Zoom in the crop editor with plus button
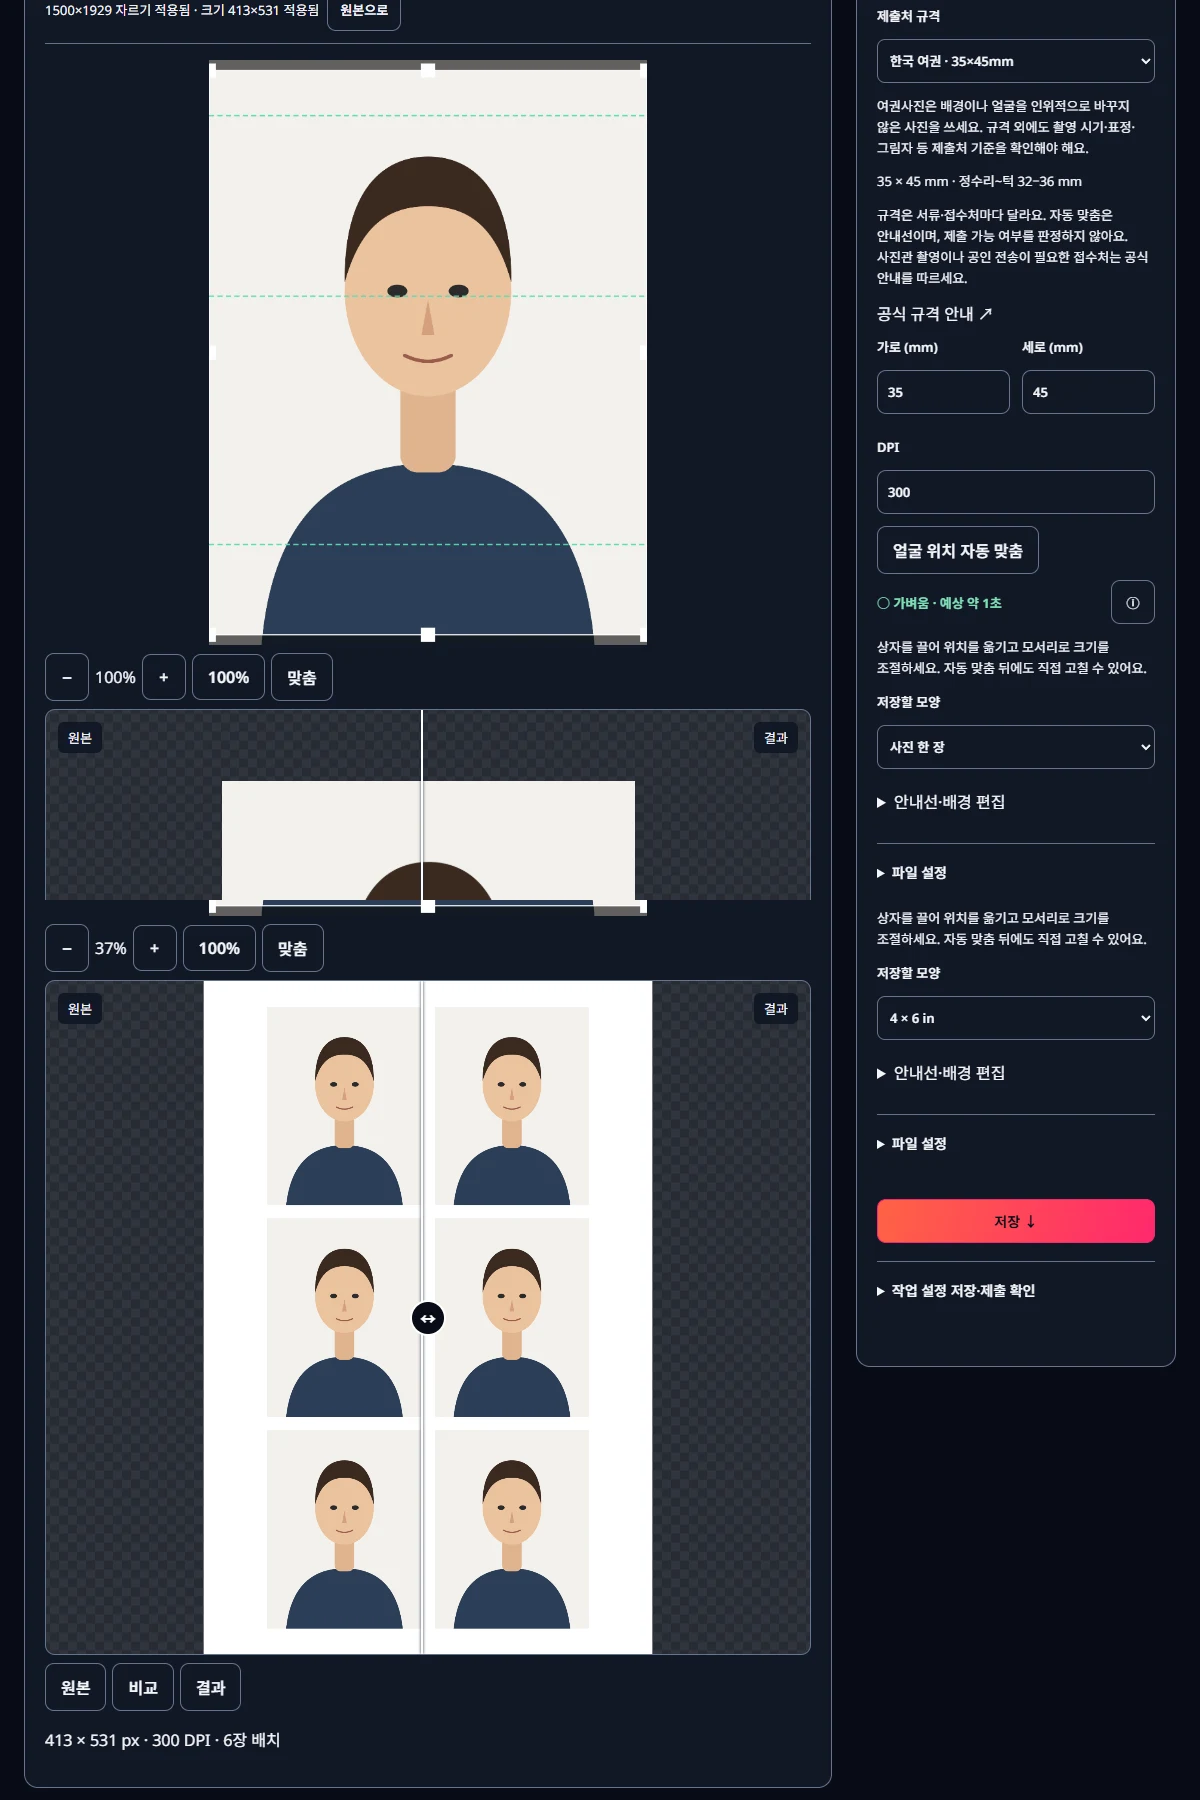Viewport: 1200px width, 1800px height. click(164, 677)
